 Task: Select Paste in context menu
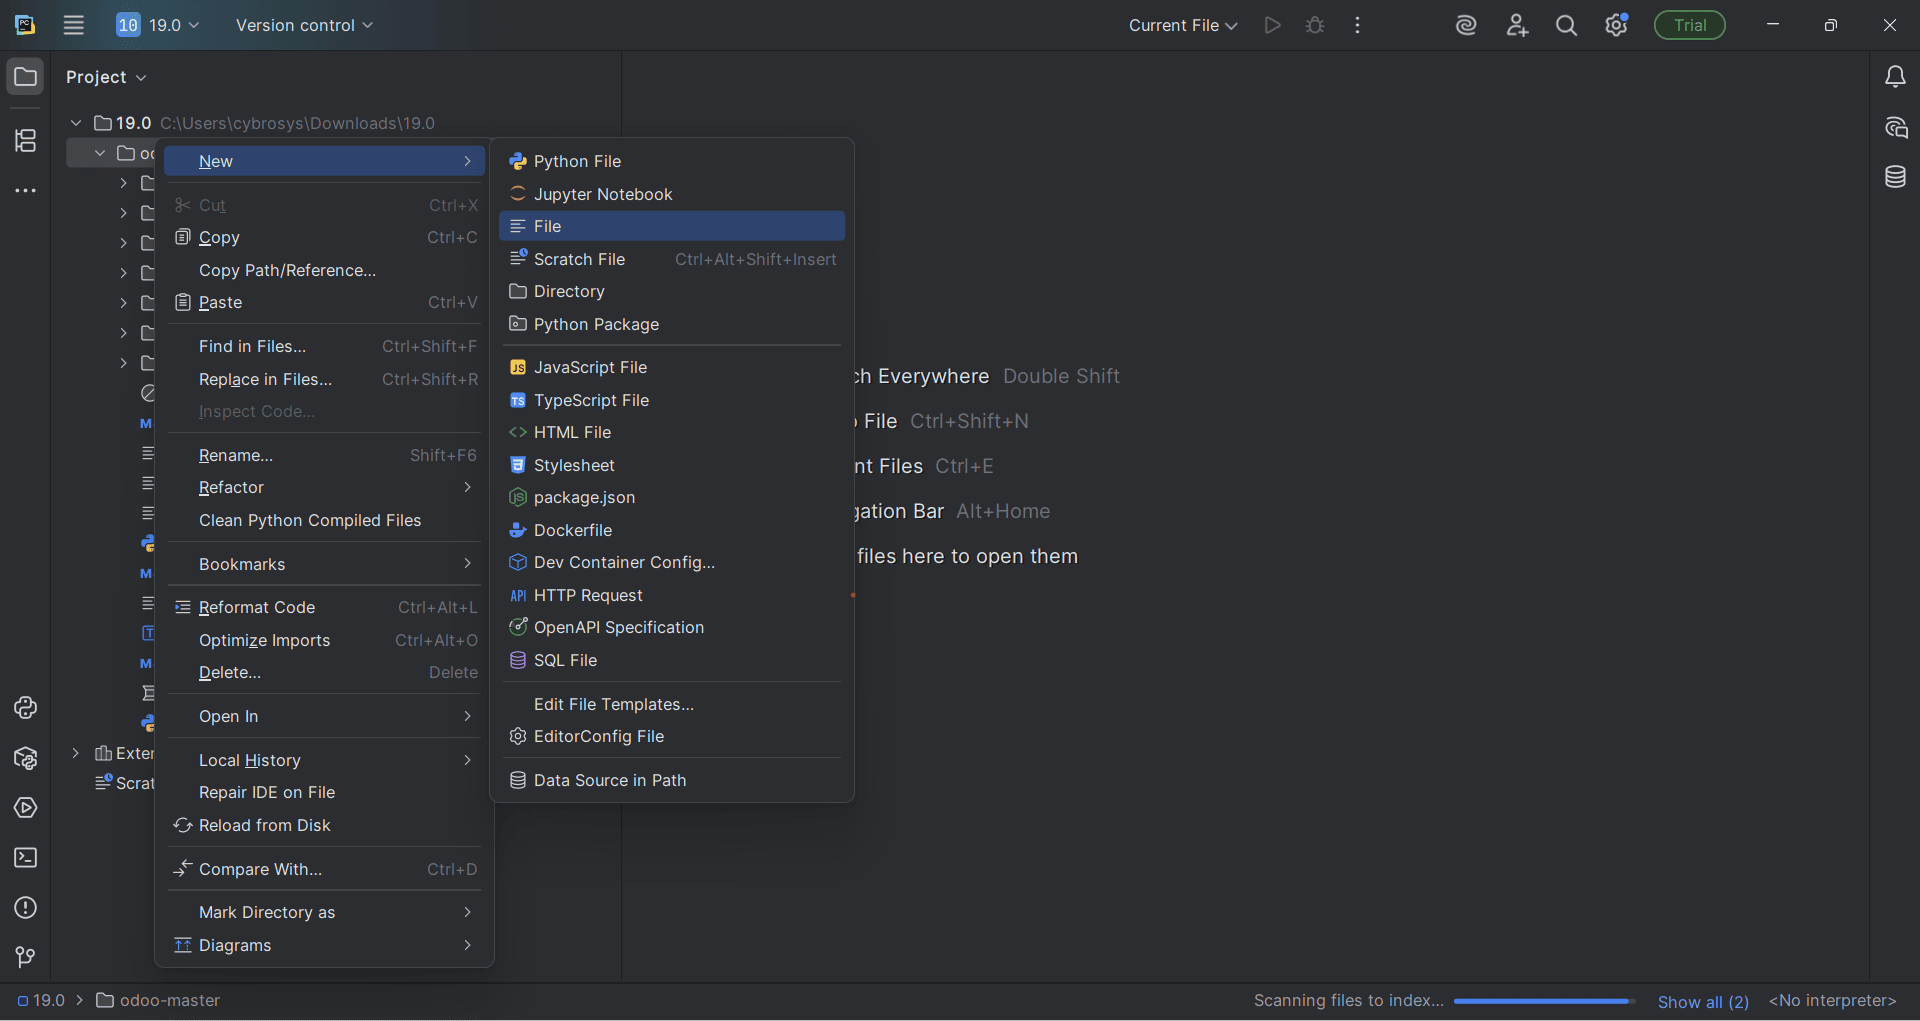[x=324, y=302]
